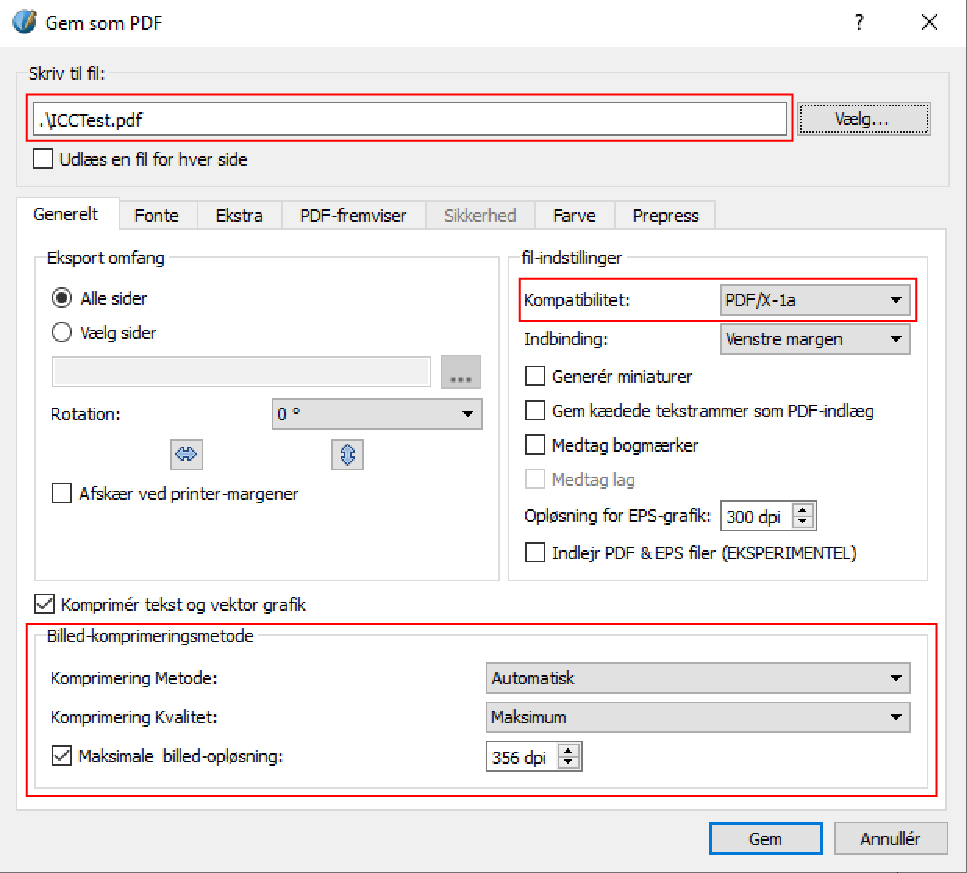This screenshot has width=967, height=873.
Task: Toggle 'Komprimér tekst og vektor grafik' checkbox
Action: (x=45, y=604)
